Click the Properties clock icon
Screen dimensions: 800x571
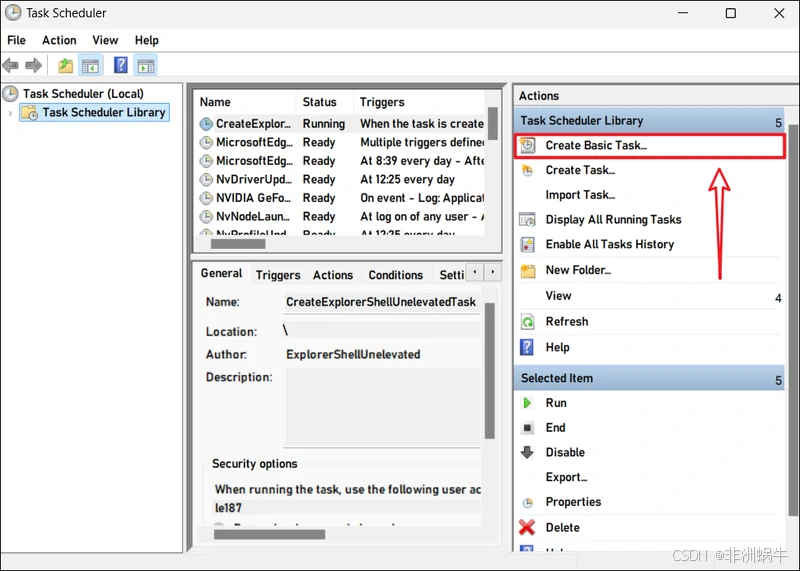528,502
